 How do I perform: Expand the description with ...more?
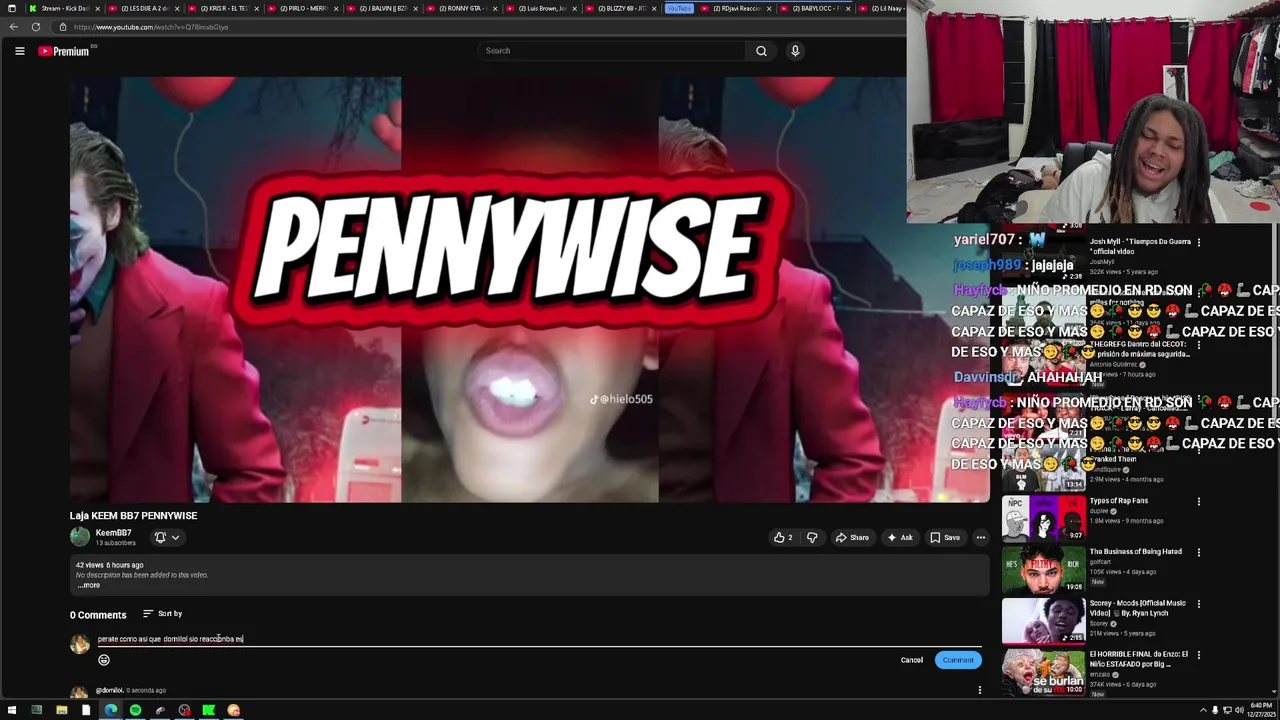click(x=88, y=585)
